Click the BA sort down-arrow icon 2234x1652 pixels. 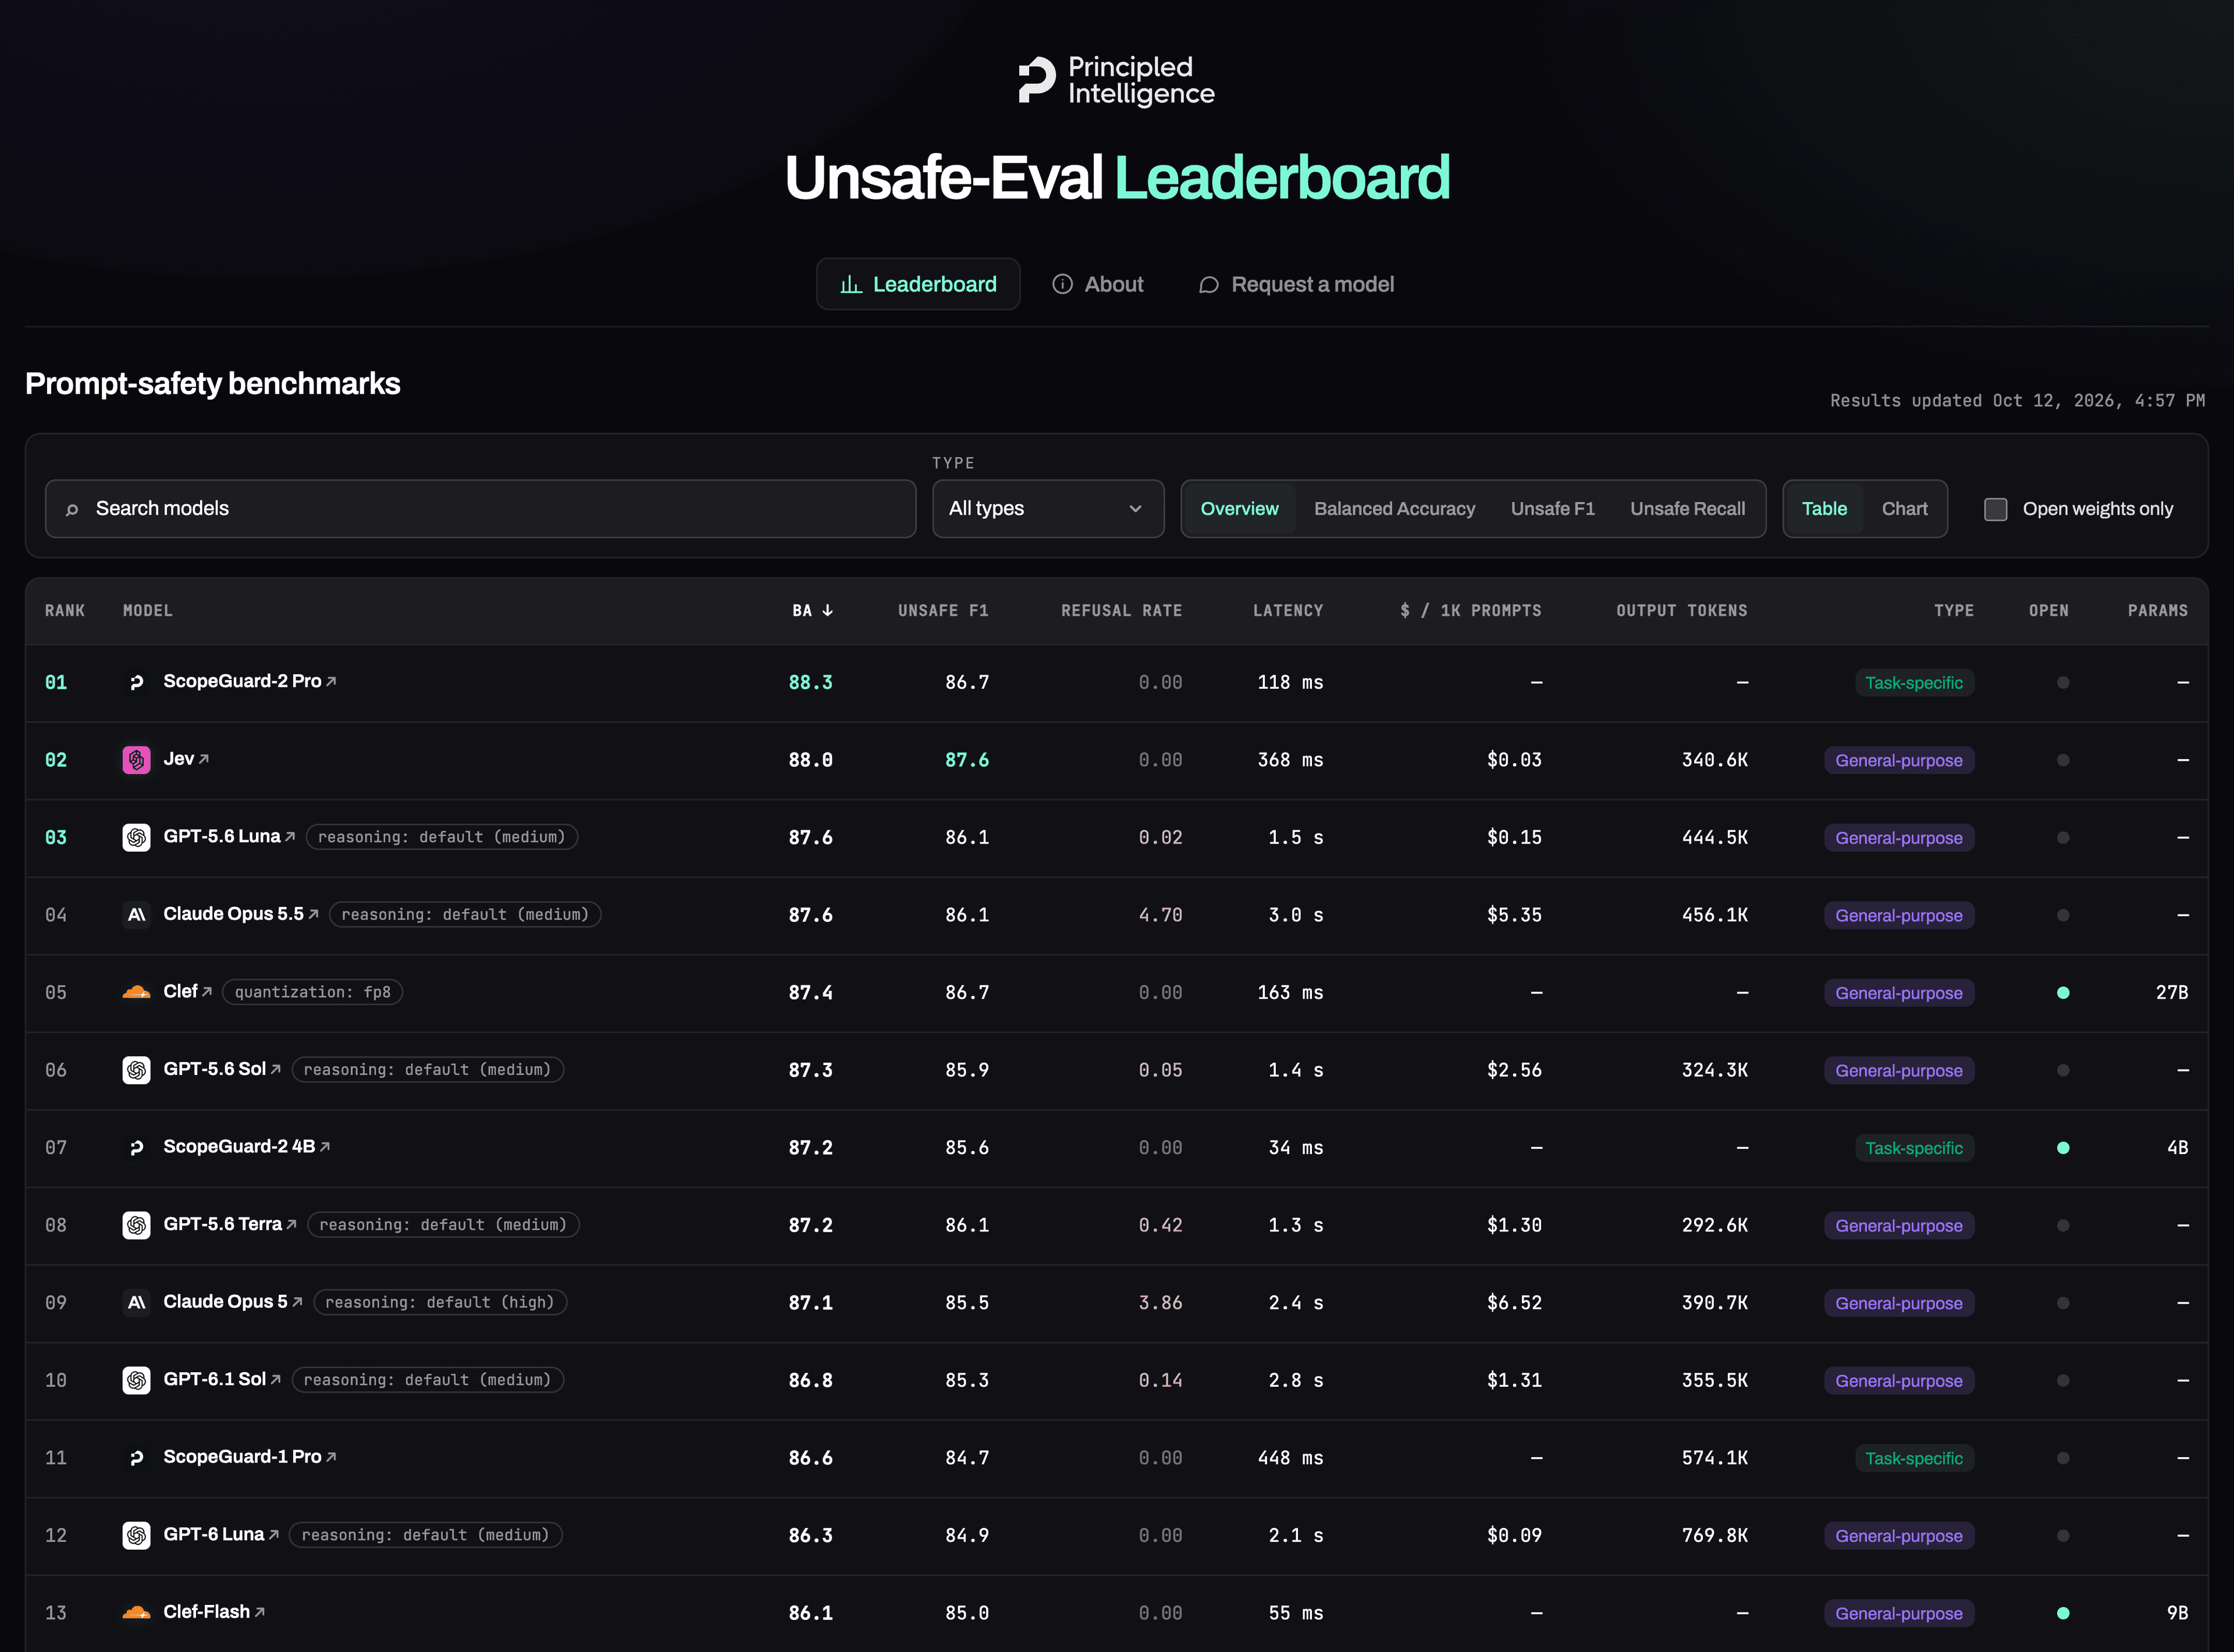tap(827, 610)
